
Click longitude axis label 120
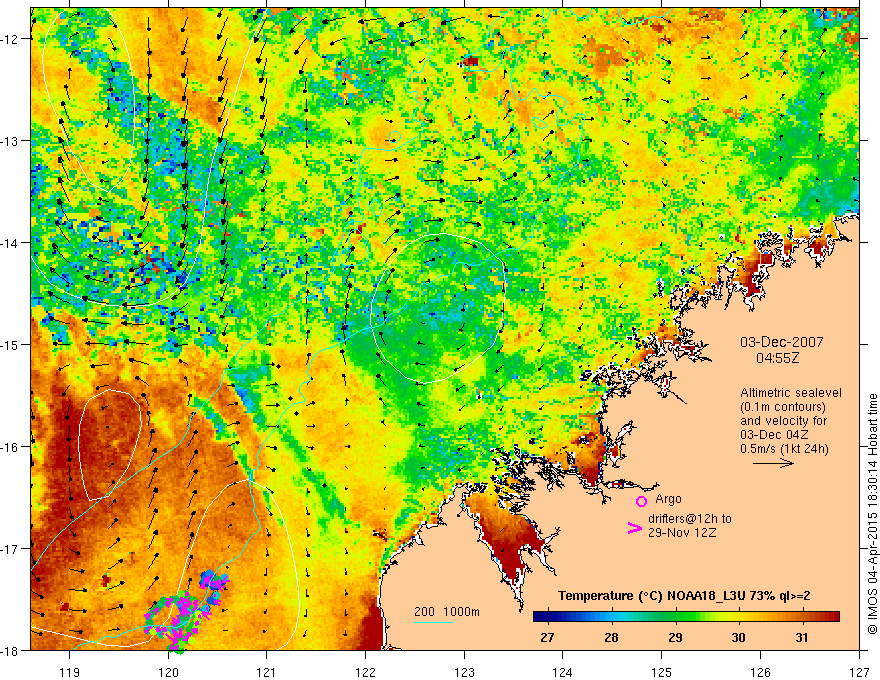pos(168,672)
